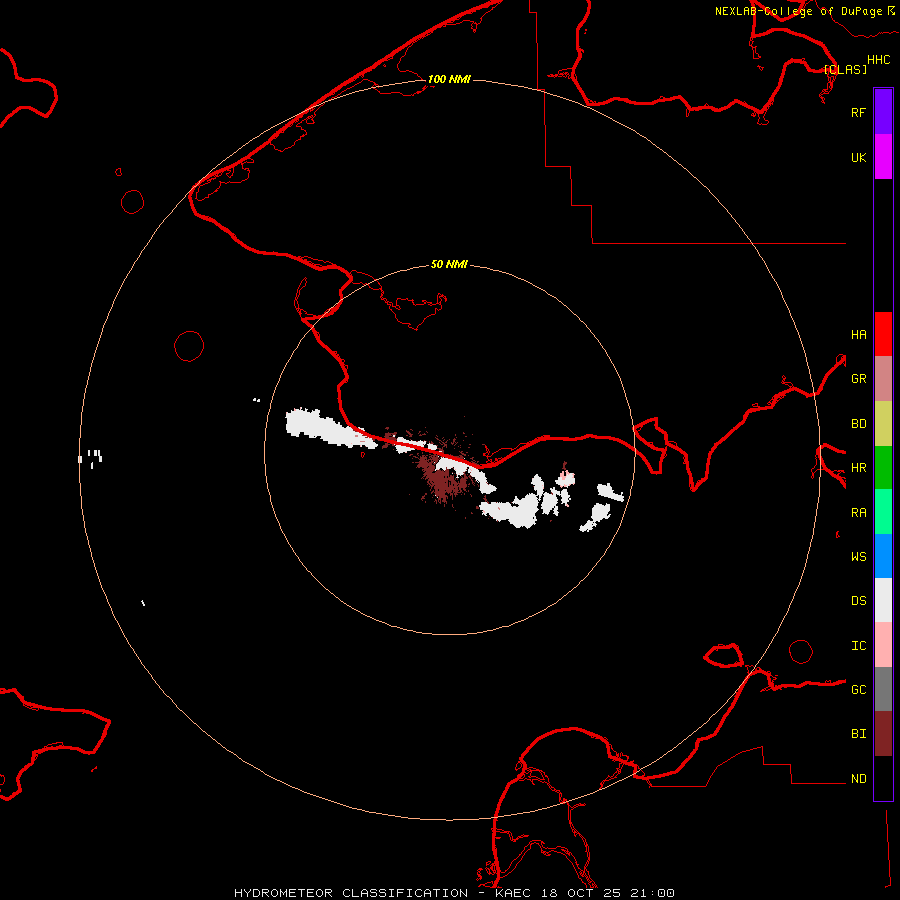Image resolution: width=900 pixels, height=900 pixels.
Task: Click the HA legend label
Action: 858,334
